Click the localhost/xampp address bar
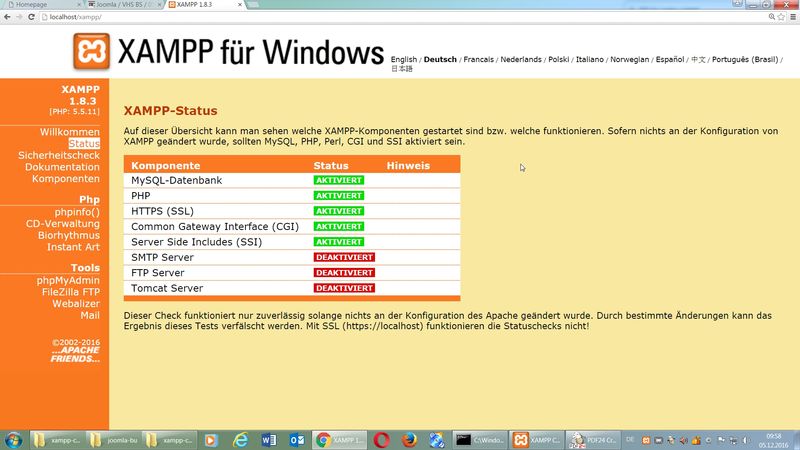 coord(403,17)
